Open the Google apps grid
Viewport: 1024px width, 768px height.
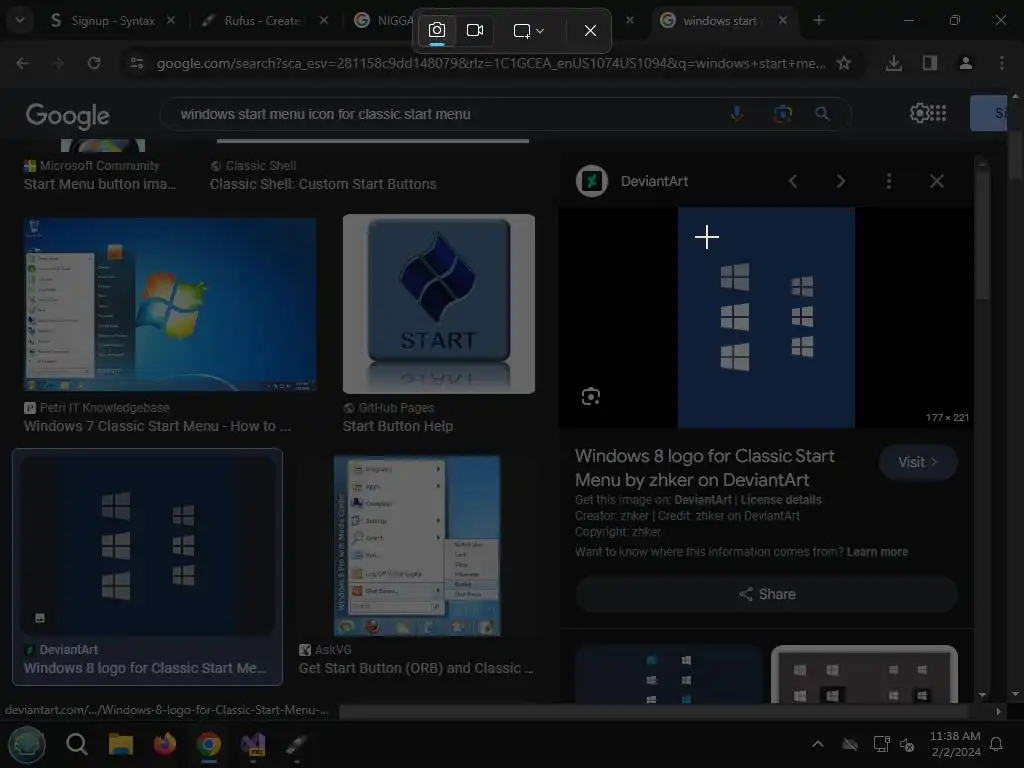coord(938,113)
